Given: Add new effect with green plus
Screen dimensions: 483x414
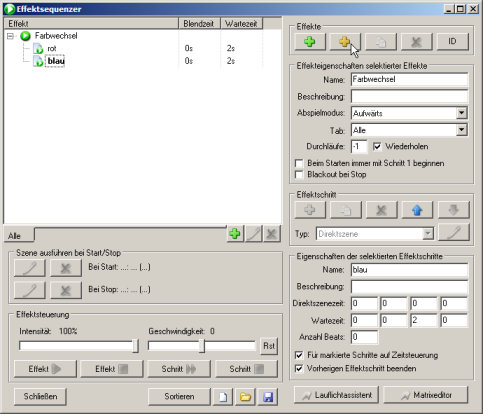Looking at the screenshot, I should [x=310, y=42].
